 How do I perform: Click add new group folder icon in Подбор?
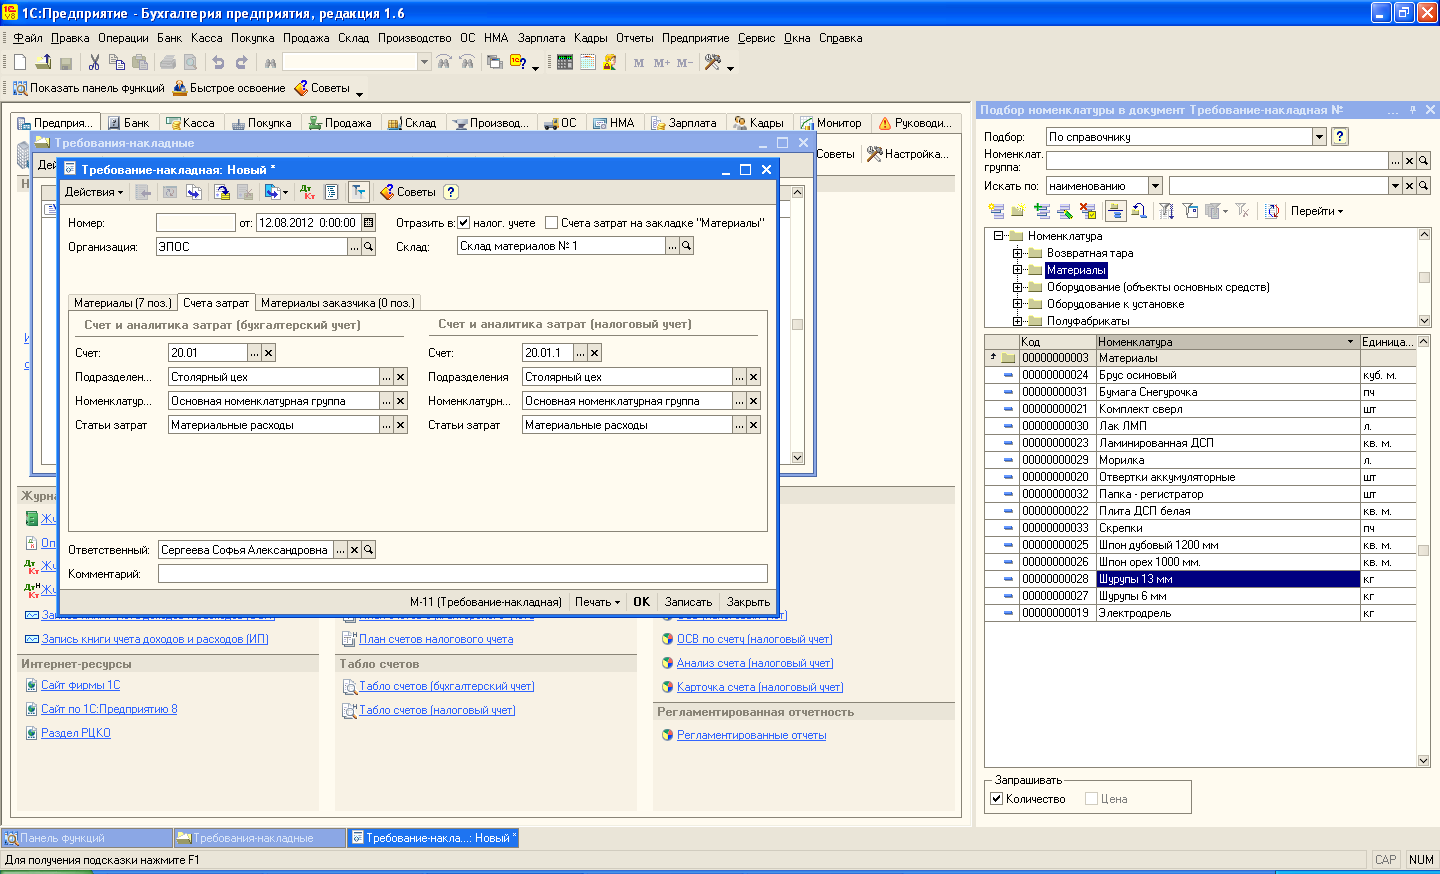pos(1018,211)
